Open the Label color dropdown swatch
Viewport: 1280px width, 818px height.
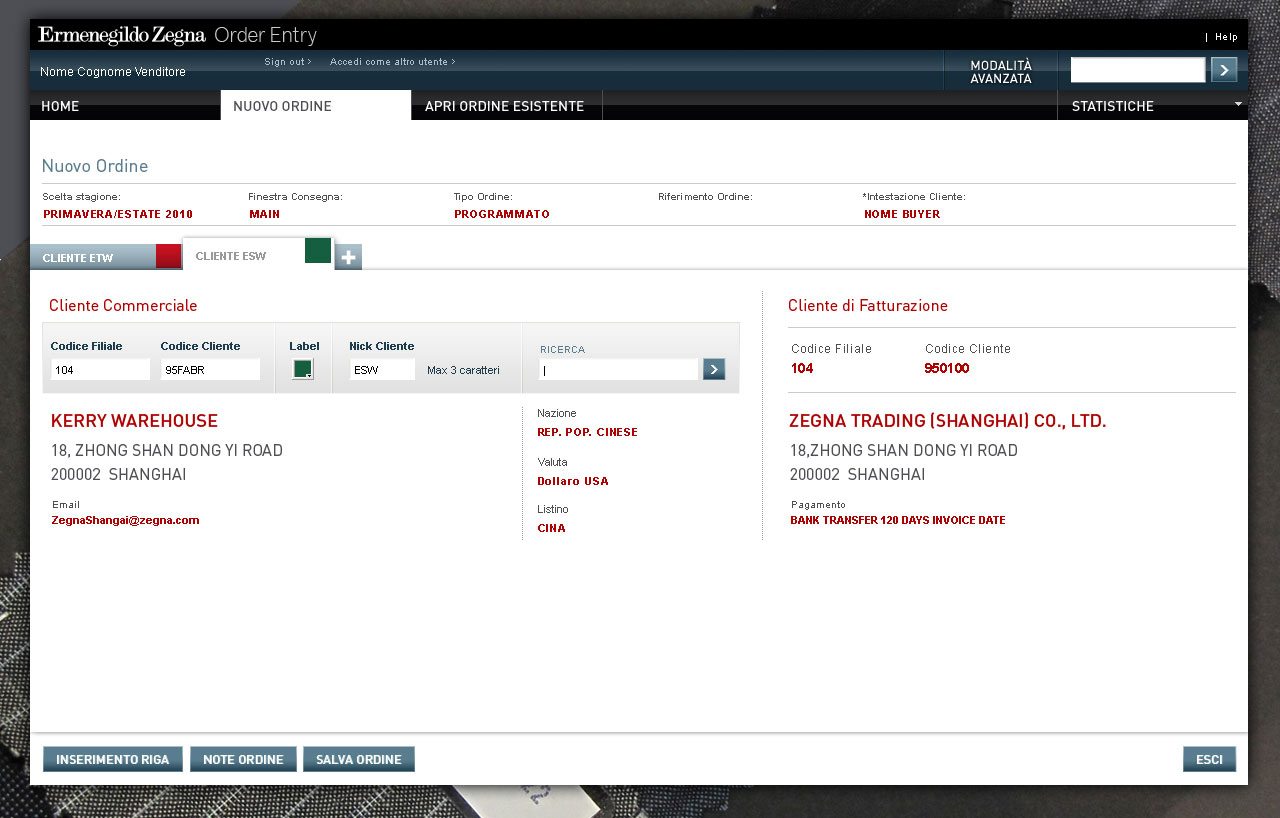[303, 369]
